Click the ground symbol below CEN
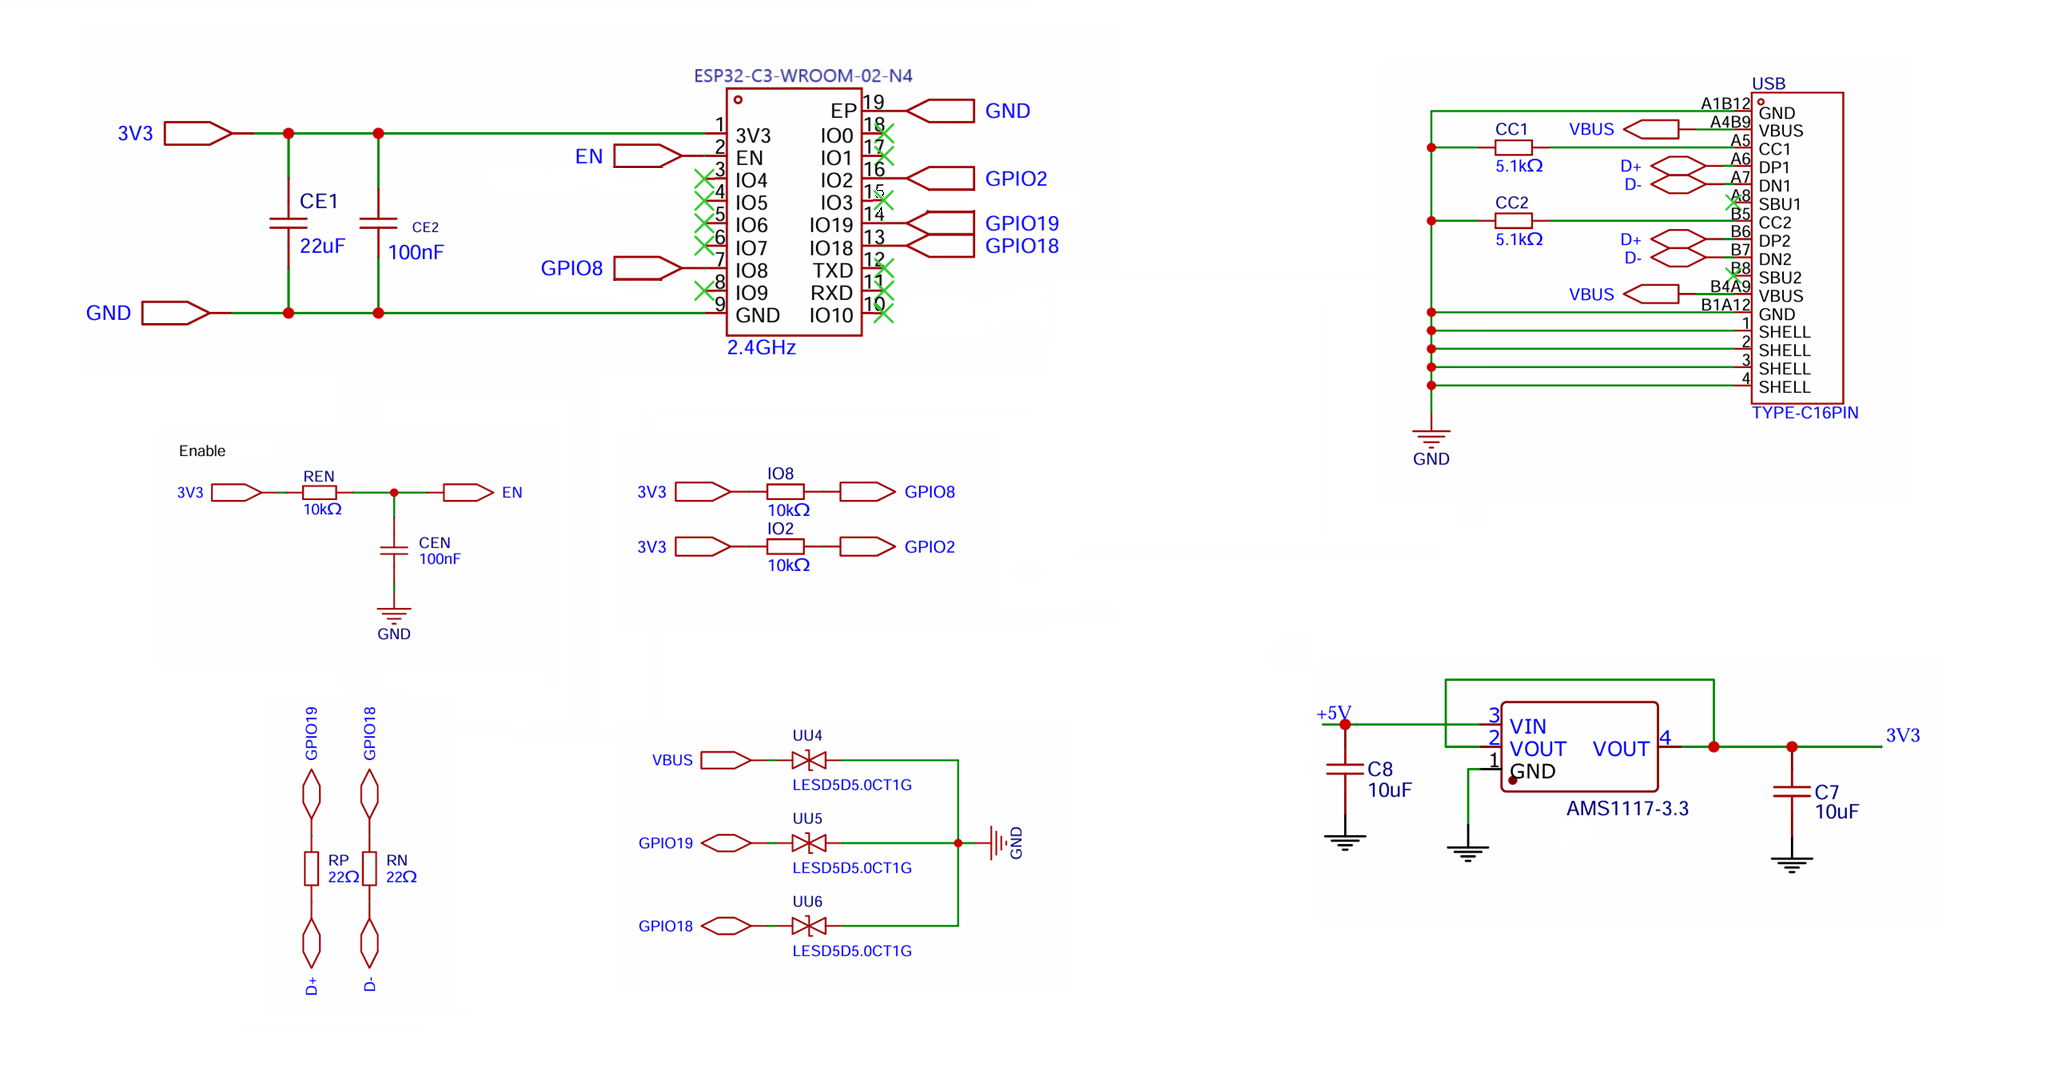The width and height of the screenshot is (2072, 1069). click(394, 615)
